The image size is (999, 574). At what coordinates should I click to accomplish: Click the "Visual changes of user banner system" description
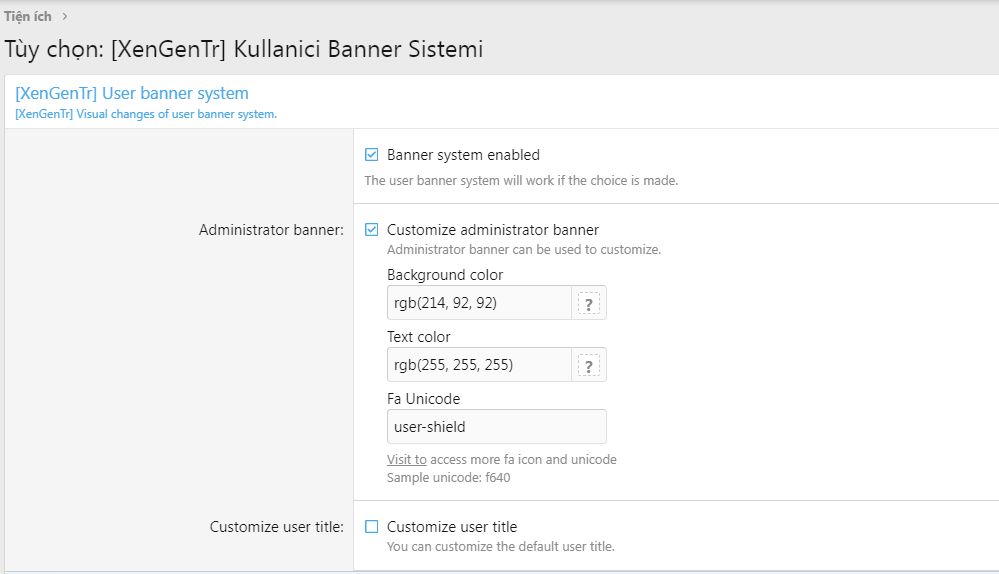click(x=146, y=114)
